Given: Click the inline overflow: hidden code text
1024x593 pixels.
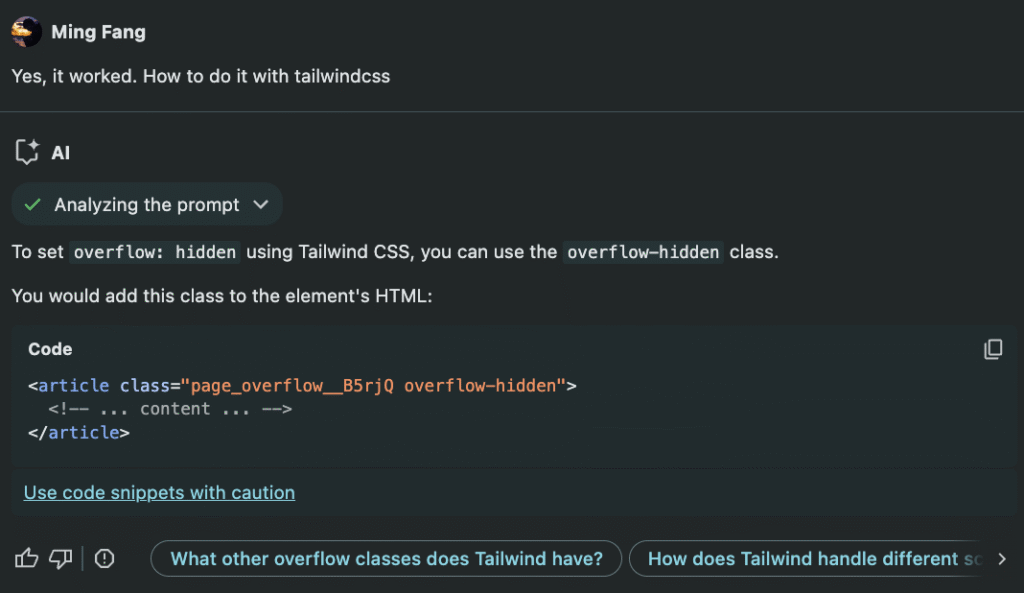Looking at the screenshot, I should pyautogui.click(x=155, y=252).
